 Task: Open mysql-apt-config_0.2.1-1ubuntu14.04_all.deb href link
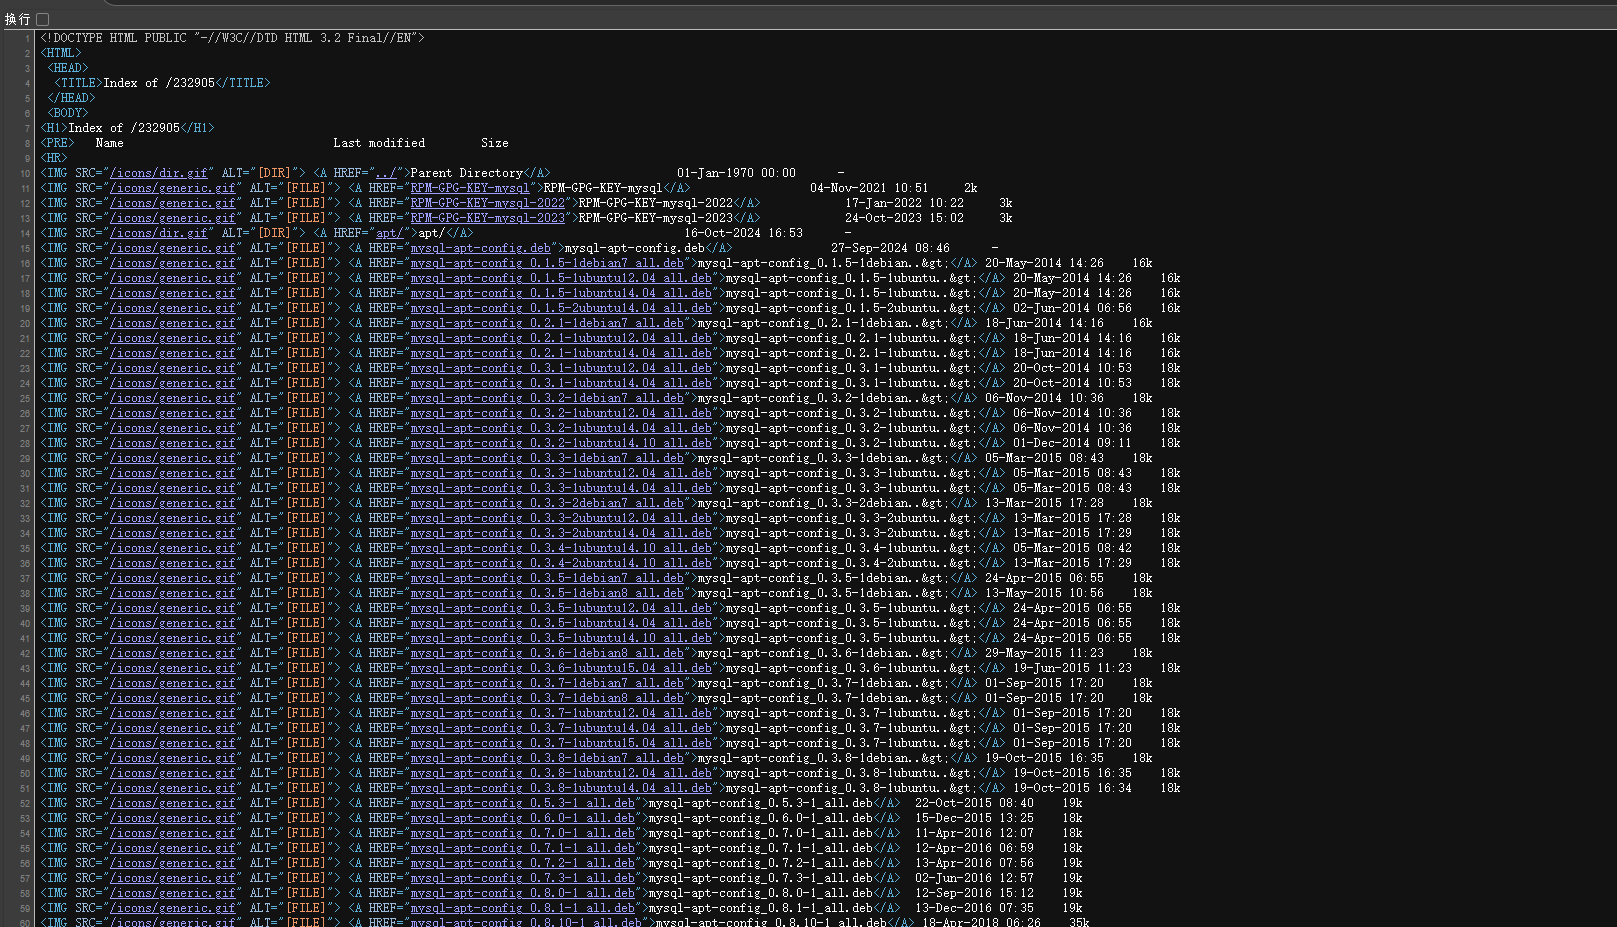561,353
